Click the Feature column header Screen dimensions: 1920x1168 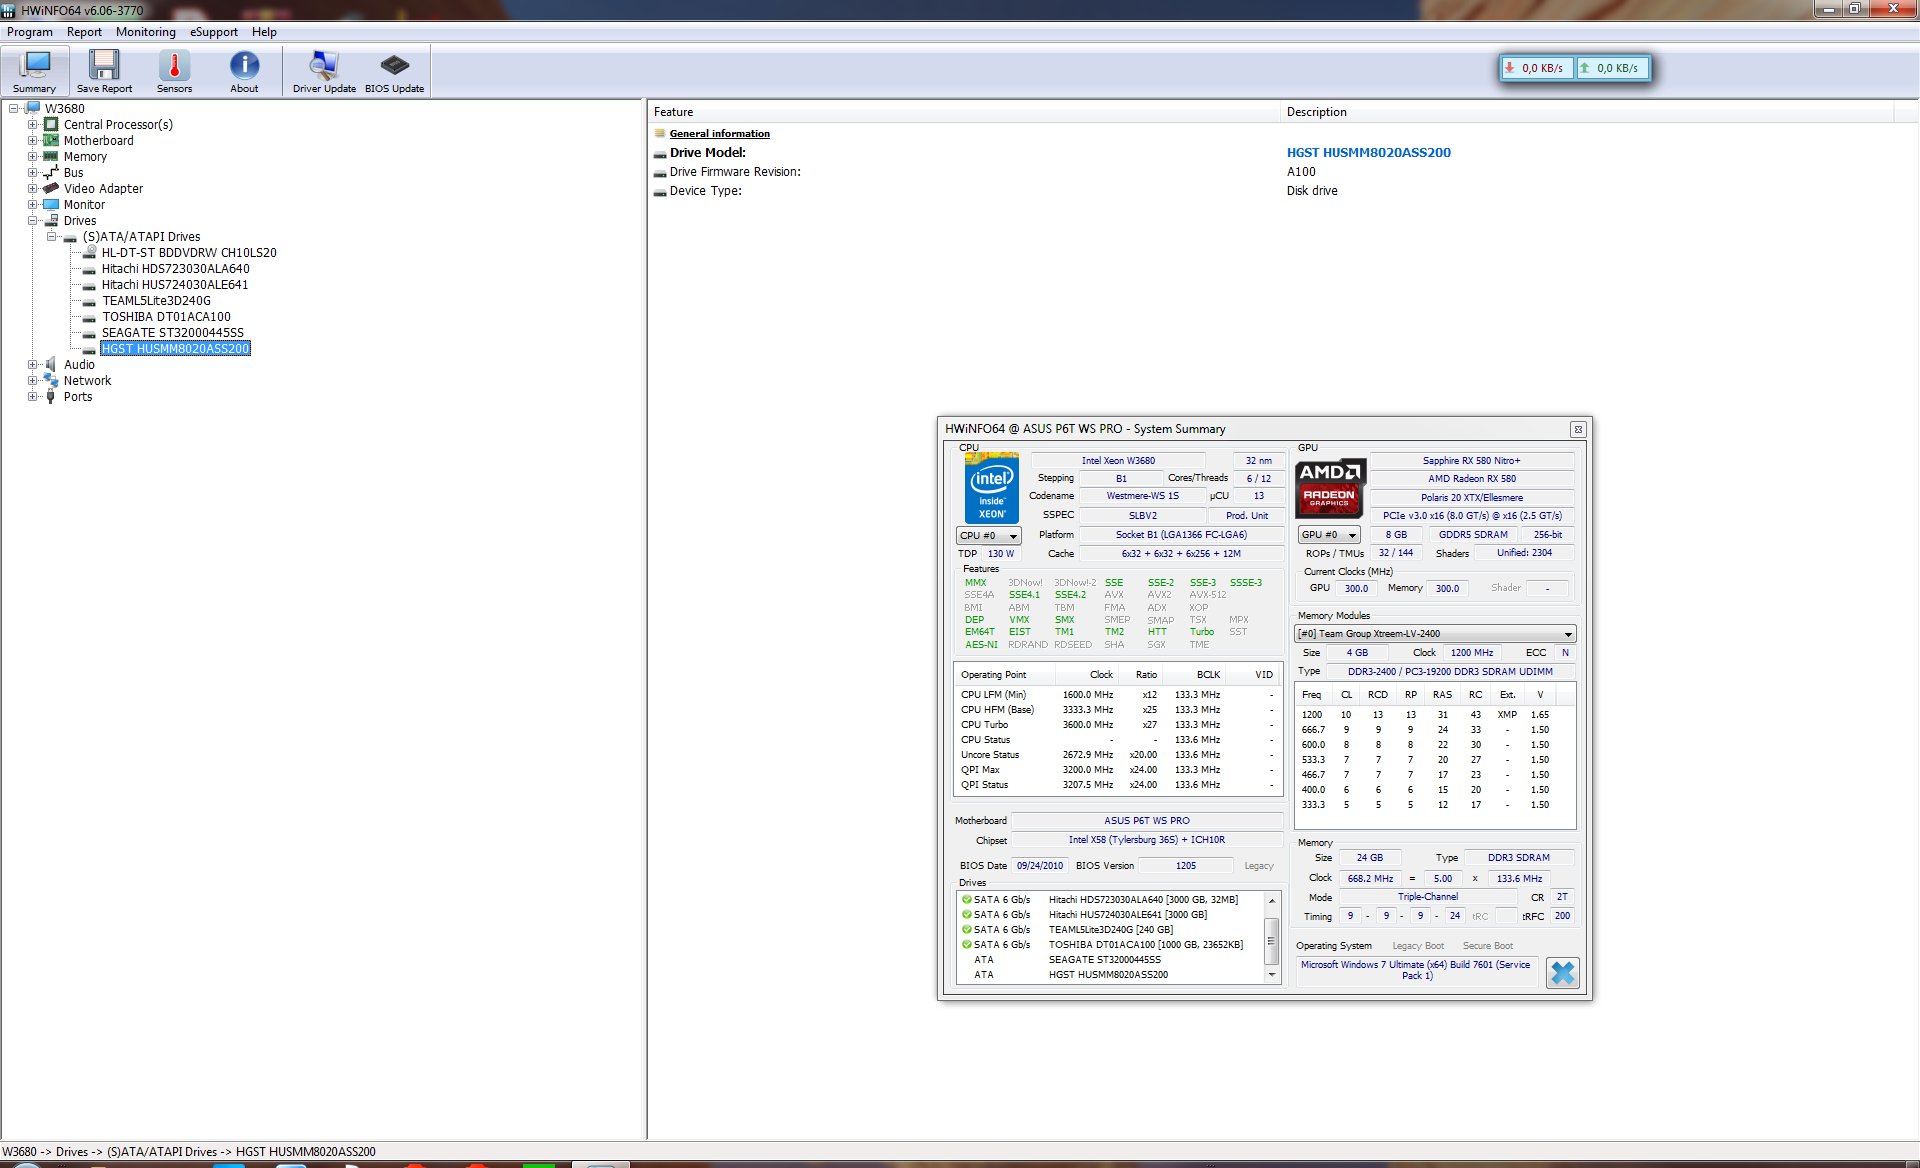[964, 112]
